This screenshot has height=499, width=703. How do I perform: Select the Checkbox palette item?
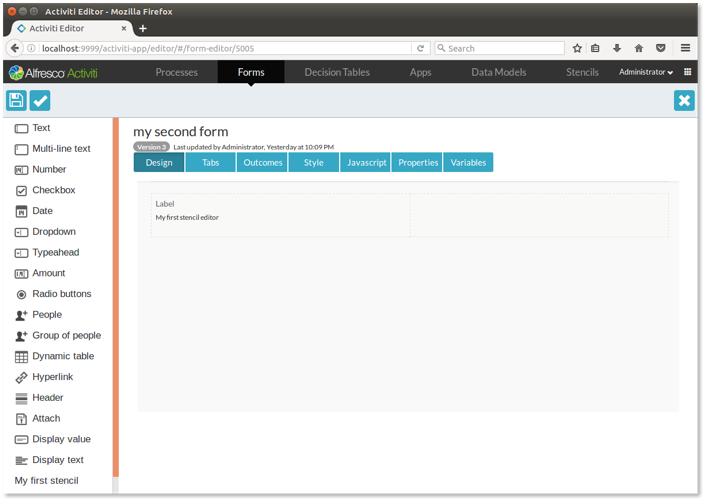[x=53, y=190]
